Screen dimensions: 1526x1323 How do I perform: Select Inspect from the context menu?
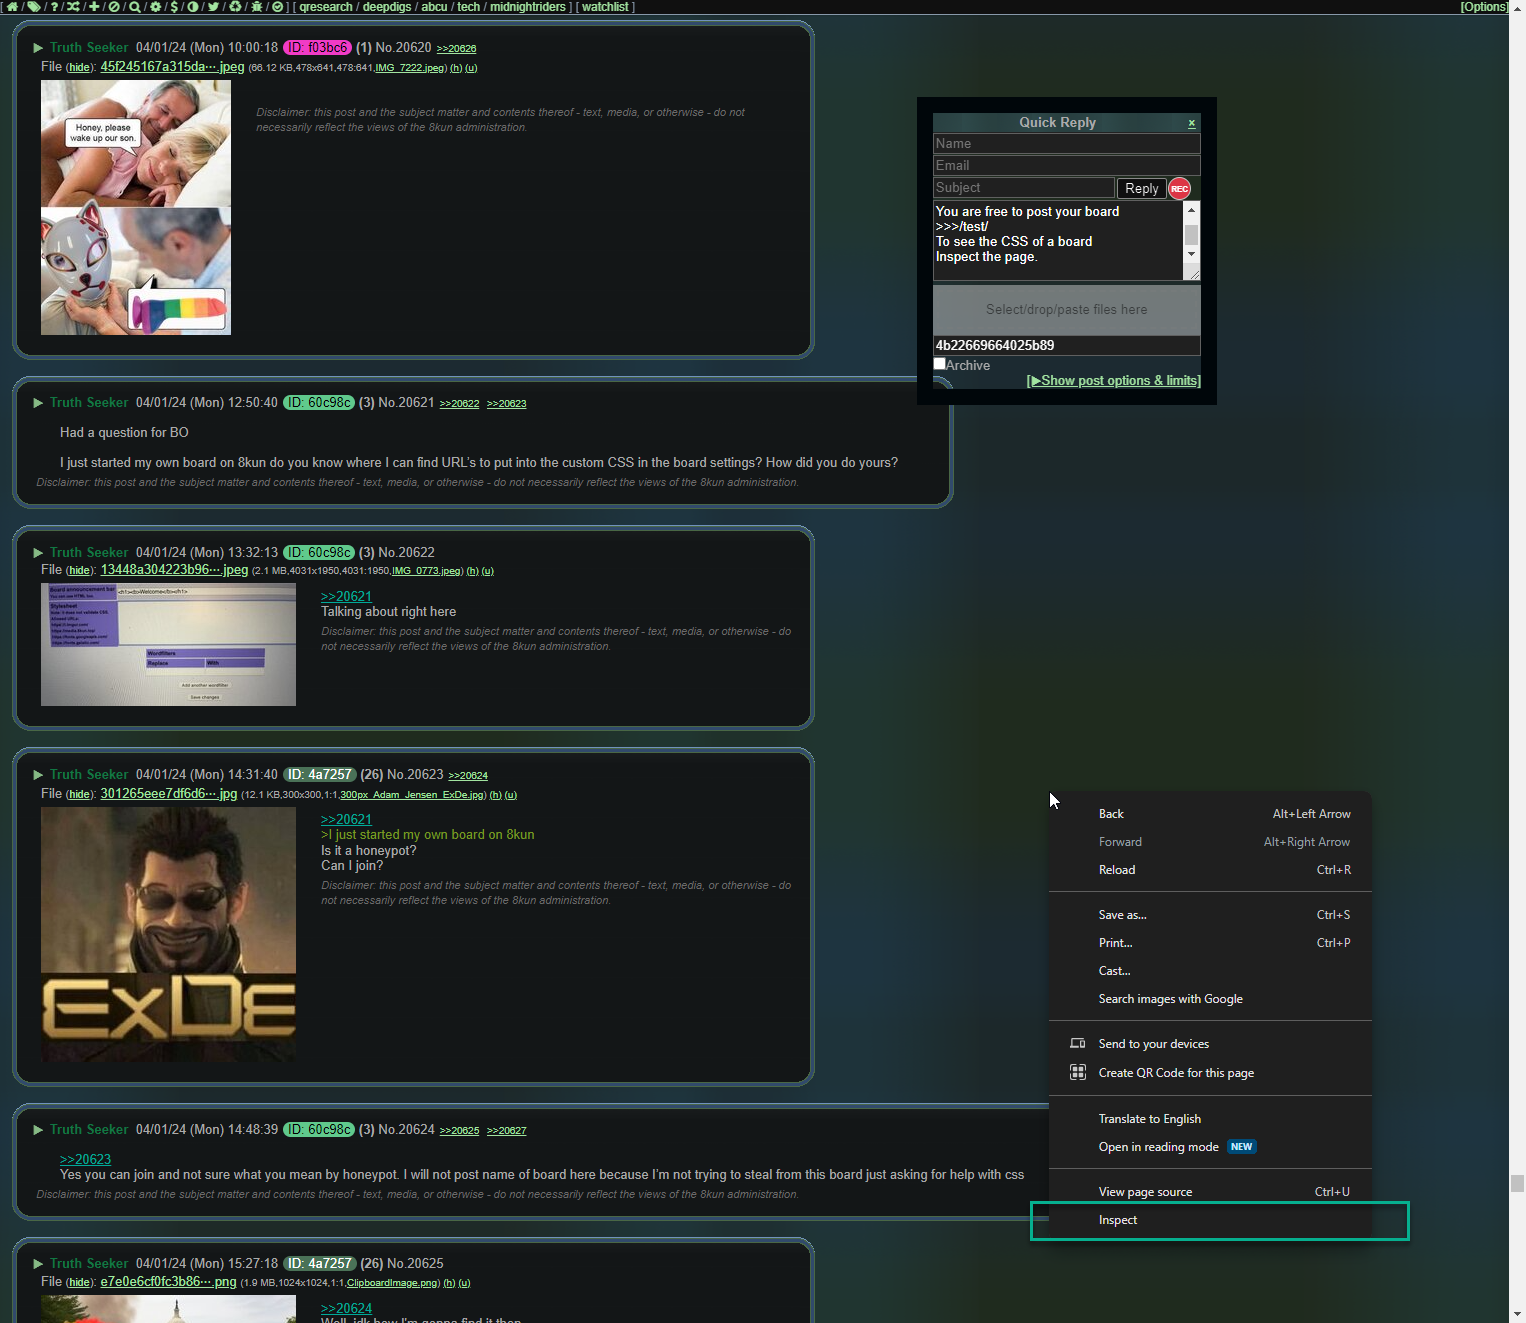[x=1210, y=1220]
